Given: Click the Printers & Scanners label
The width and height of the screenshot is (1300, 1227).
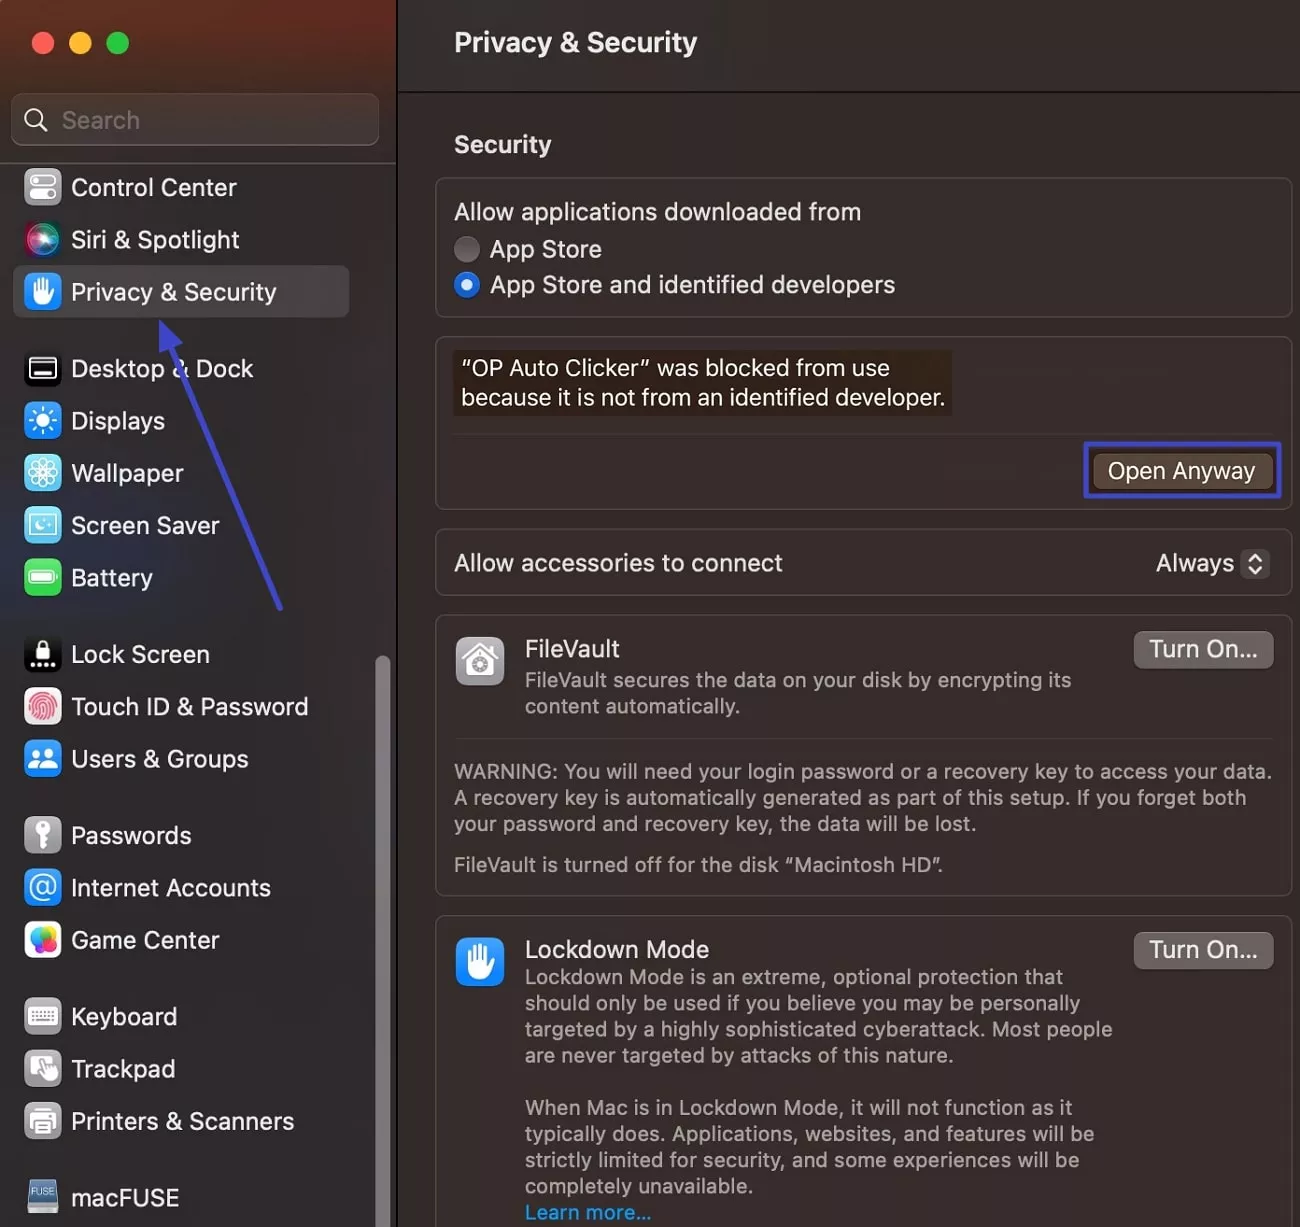Looking at the screenshot, I should (182, 1121).
